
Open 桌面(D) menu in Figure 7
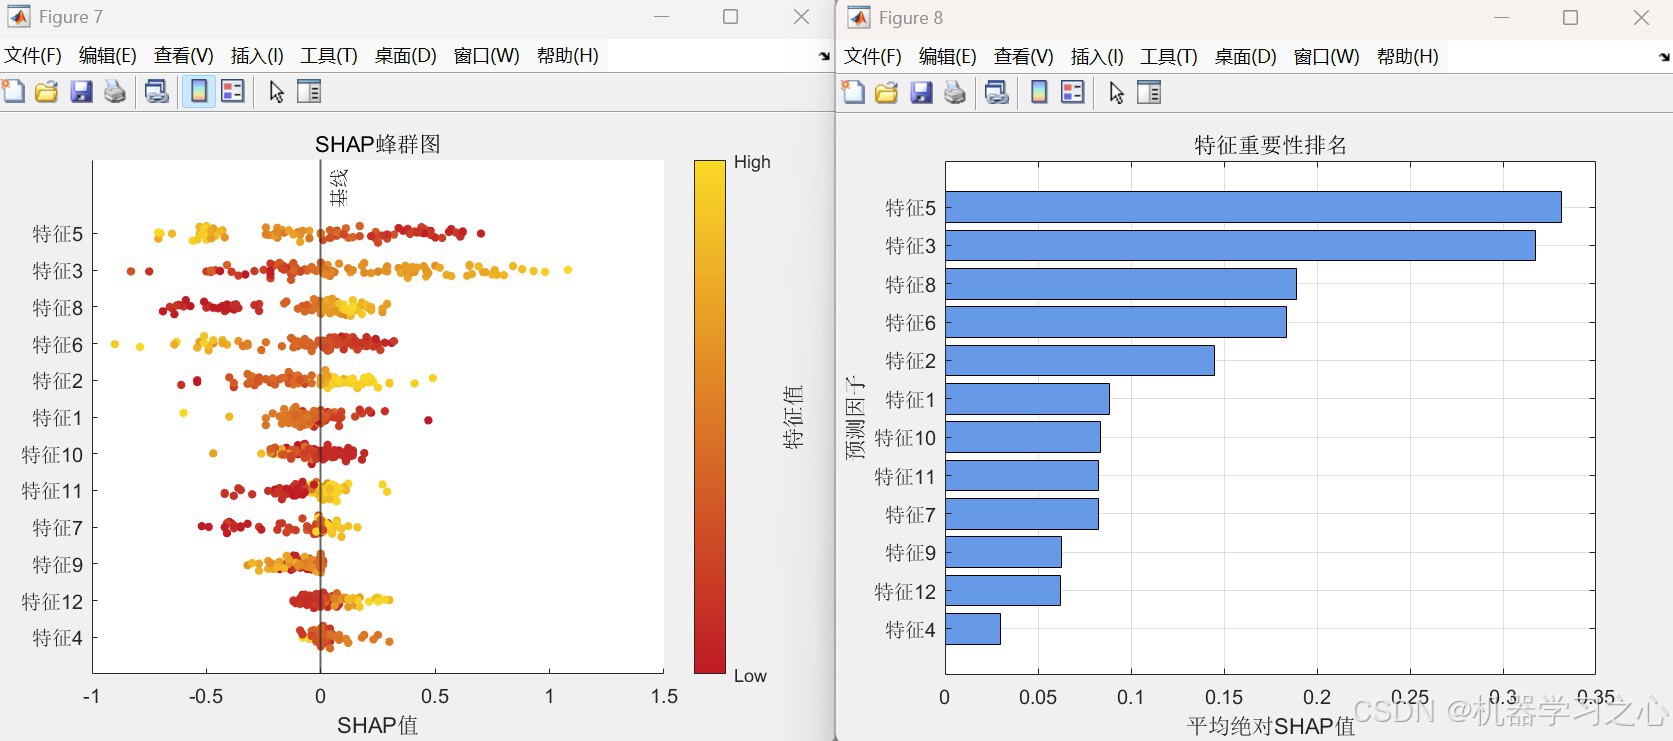(x=405, y=56)
